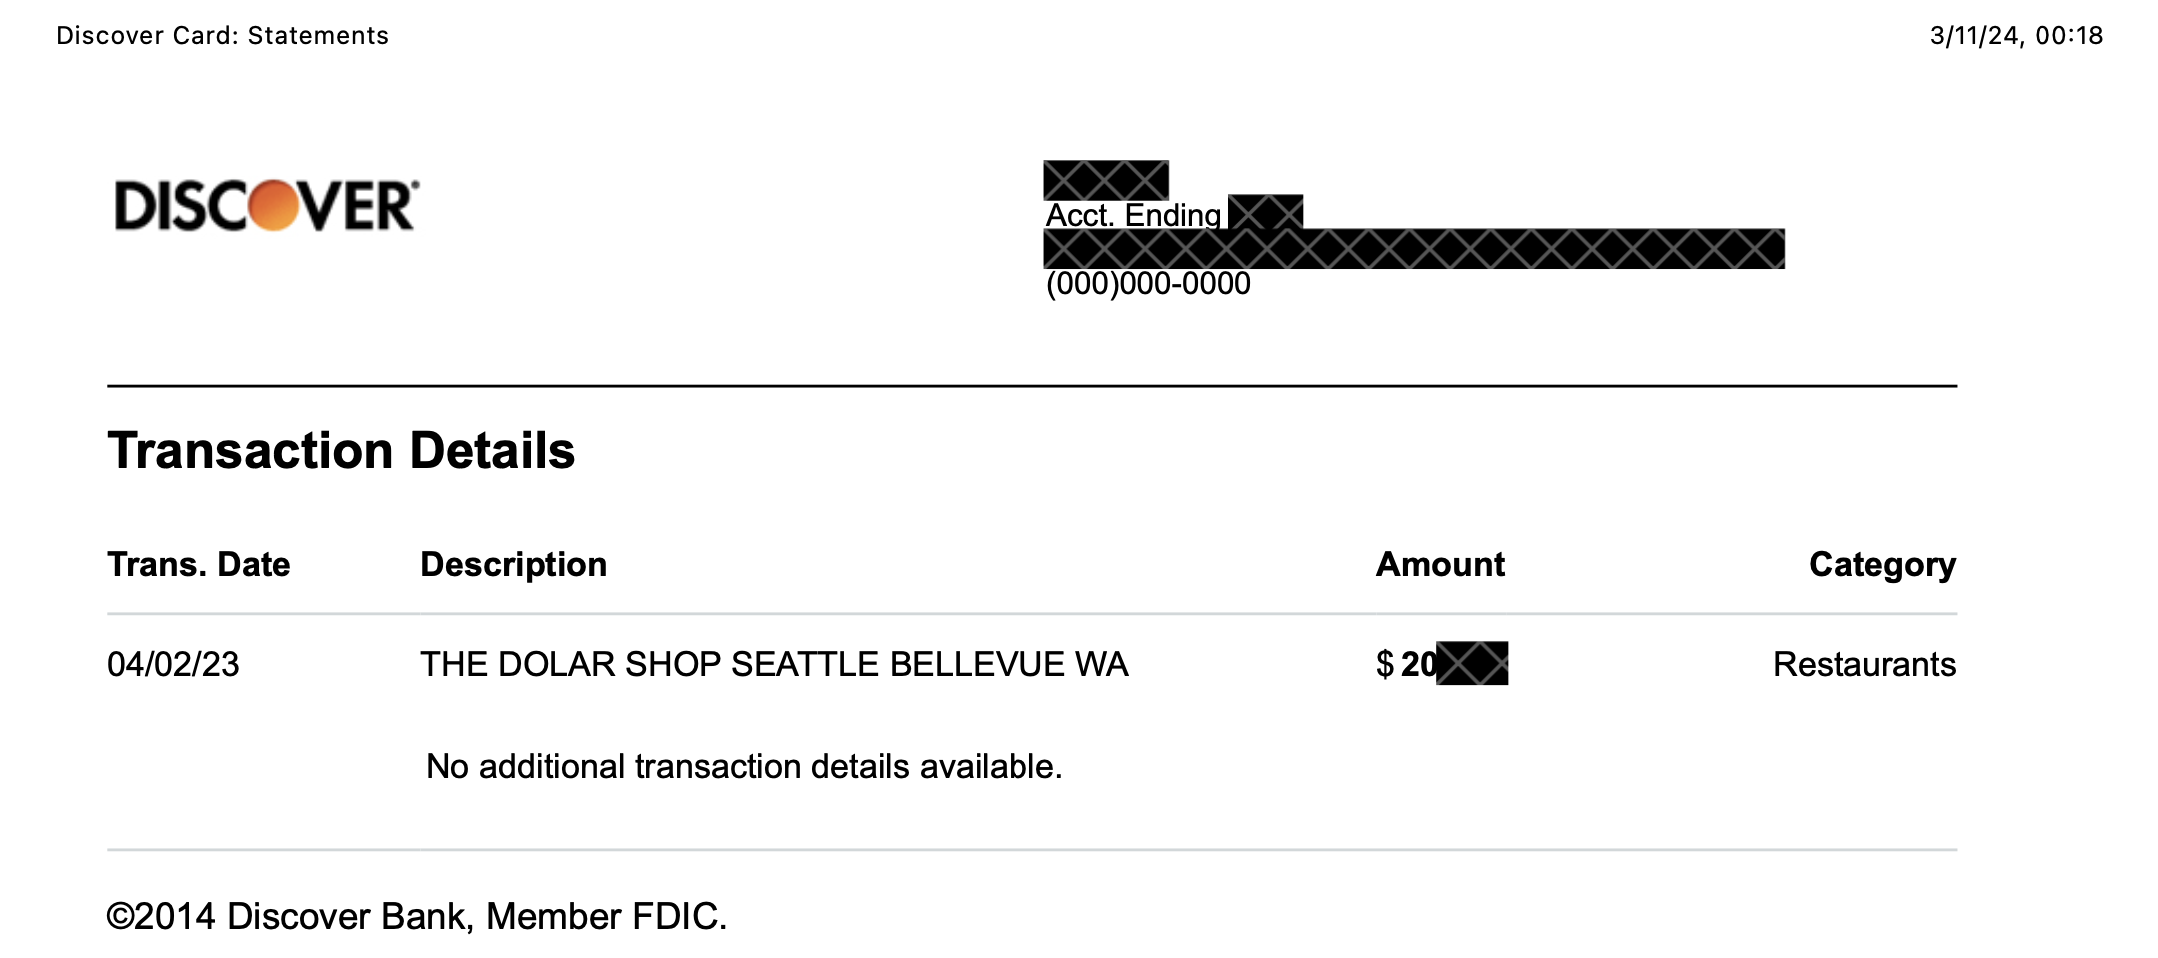
Task: Click the Amount column header
Action: pyautogui.click(x=1440, y=564)
